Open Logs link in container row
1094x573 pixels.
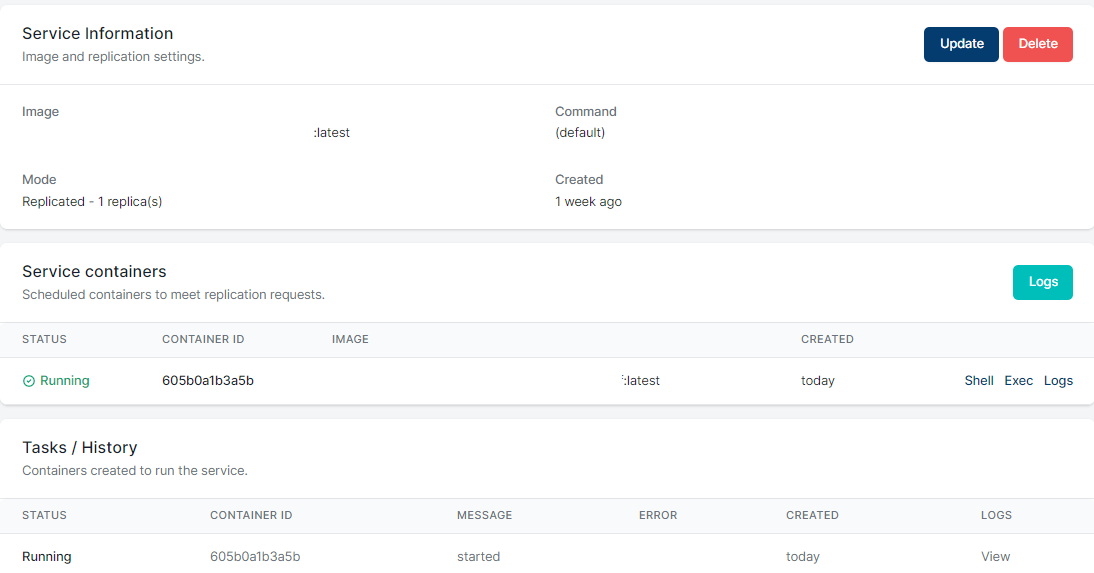[1058, 380]
